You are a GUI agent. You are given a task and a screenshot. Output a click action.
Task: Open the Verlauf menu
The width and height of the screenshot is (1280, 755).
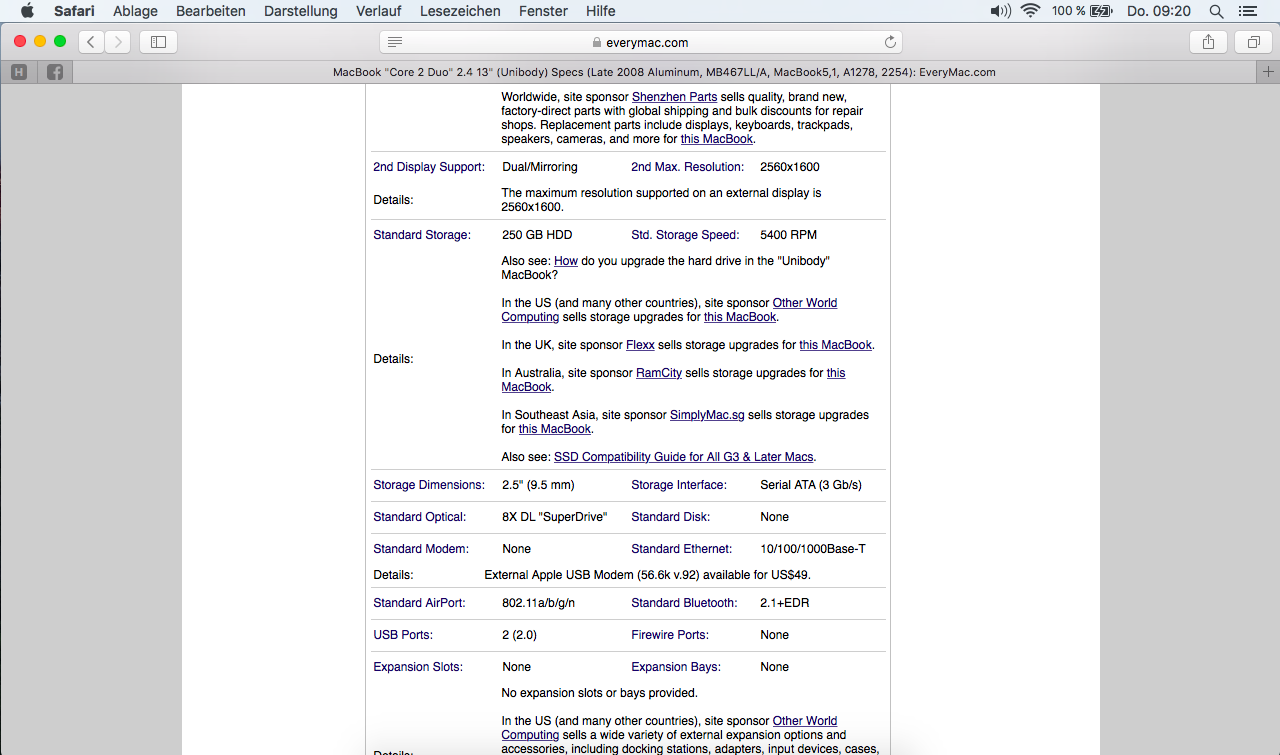[x=379, y=11]
